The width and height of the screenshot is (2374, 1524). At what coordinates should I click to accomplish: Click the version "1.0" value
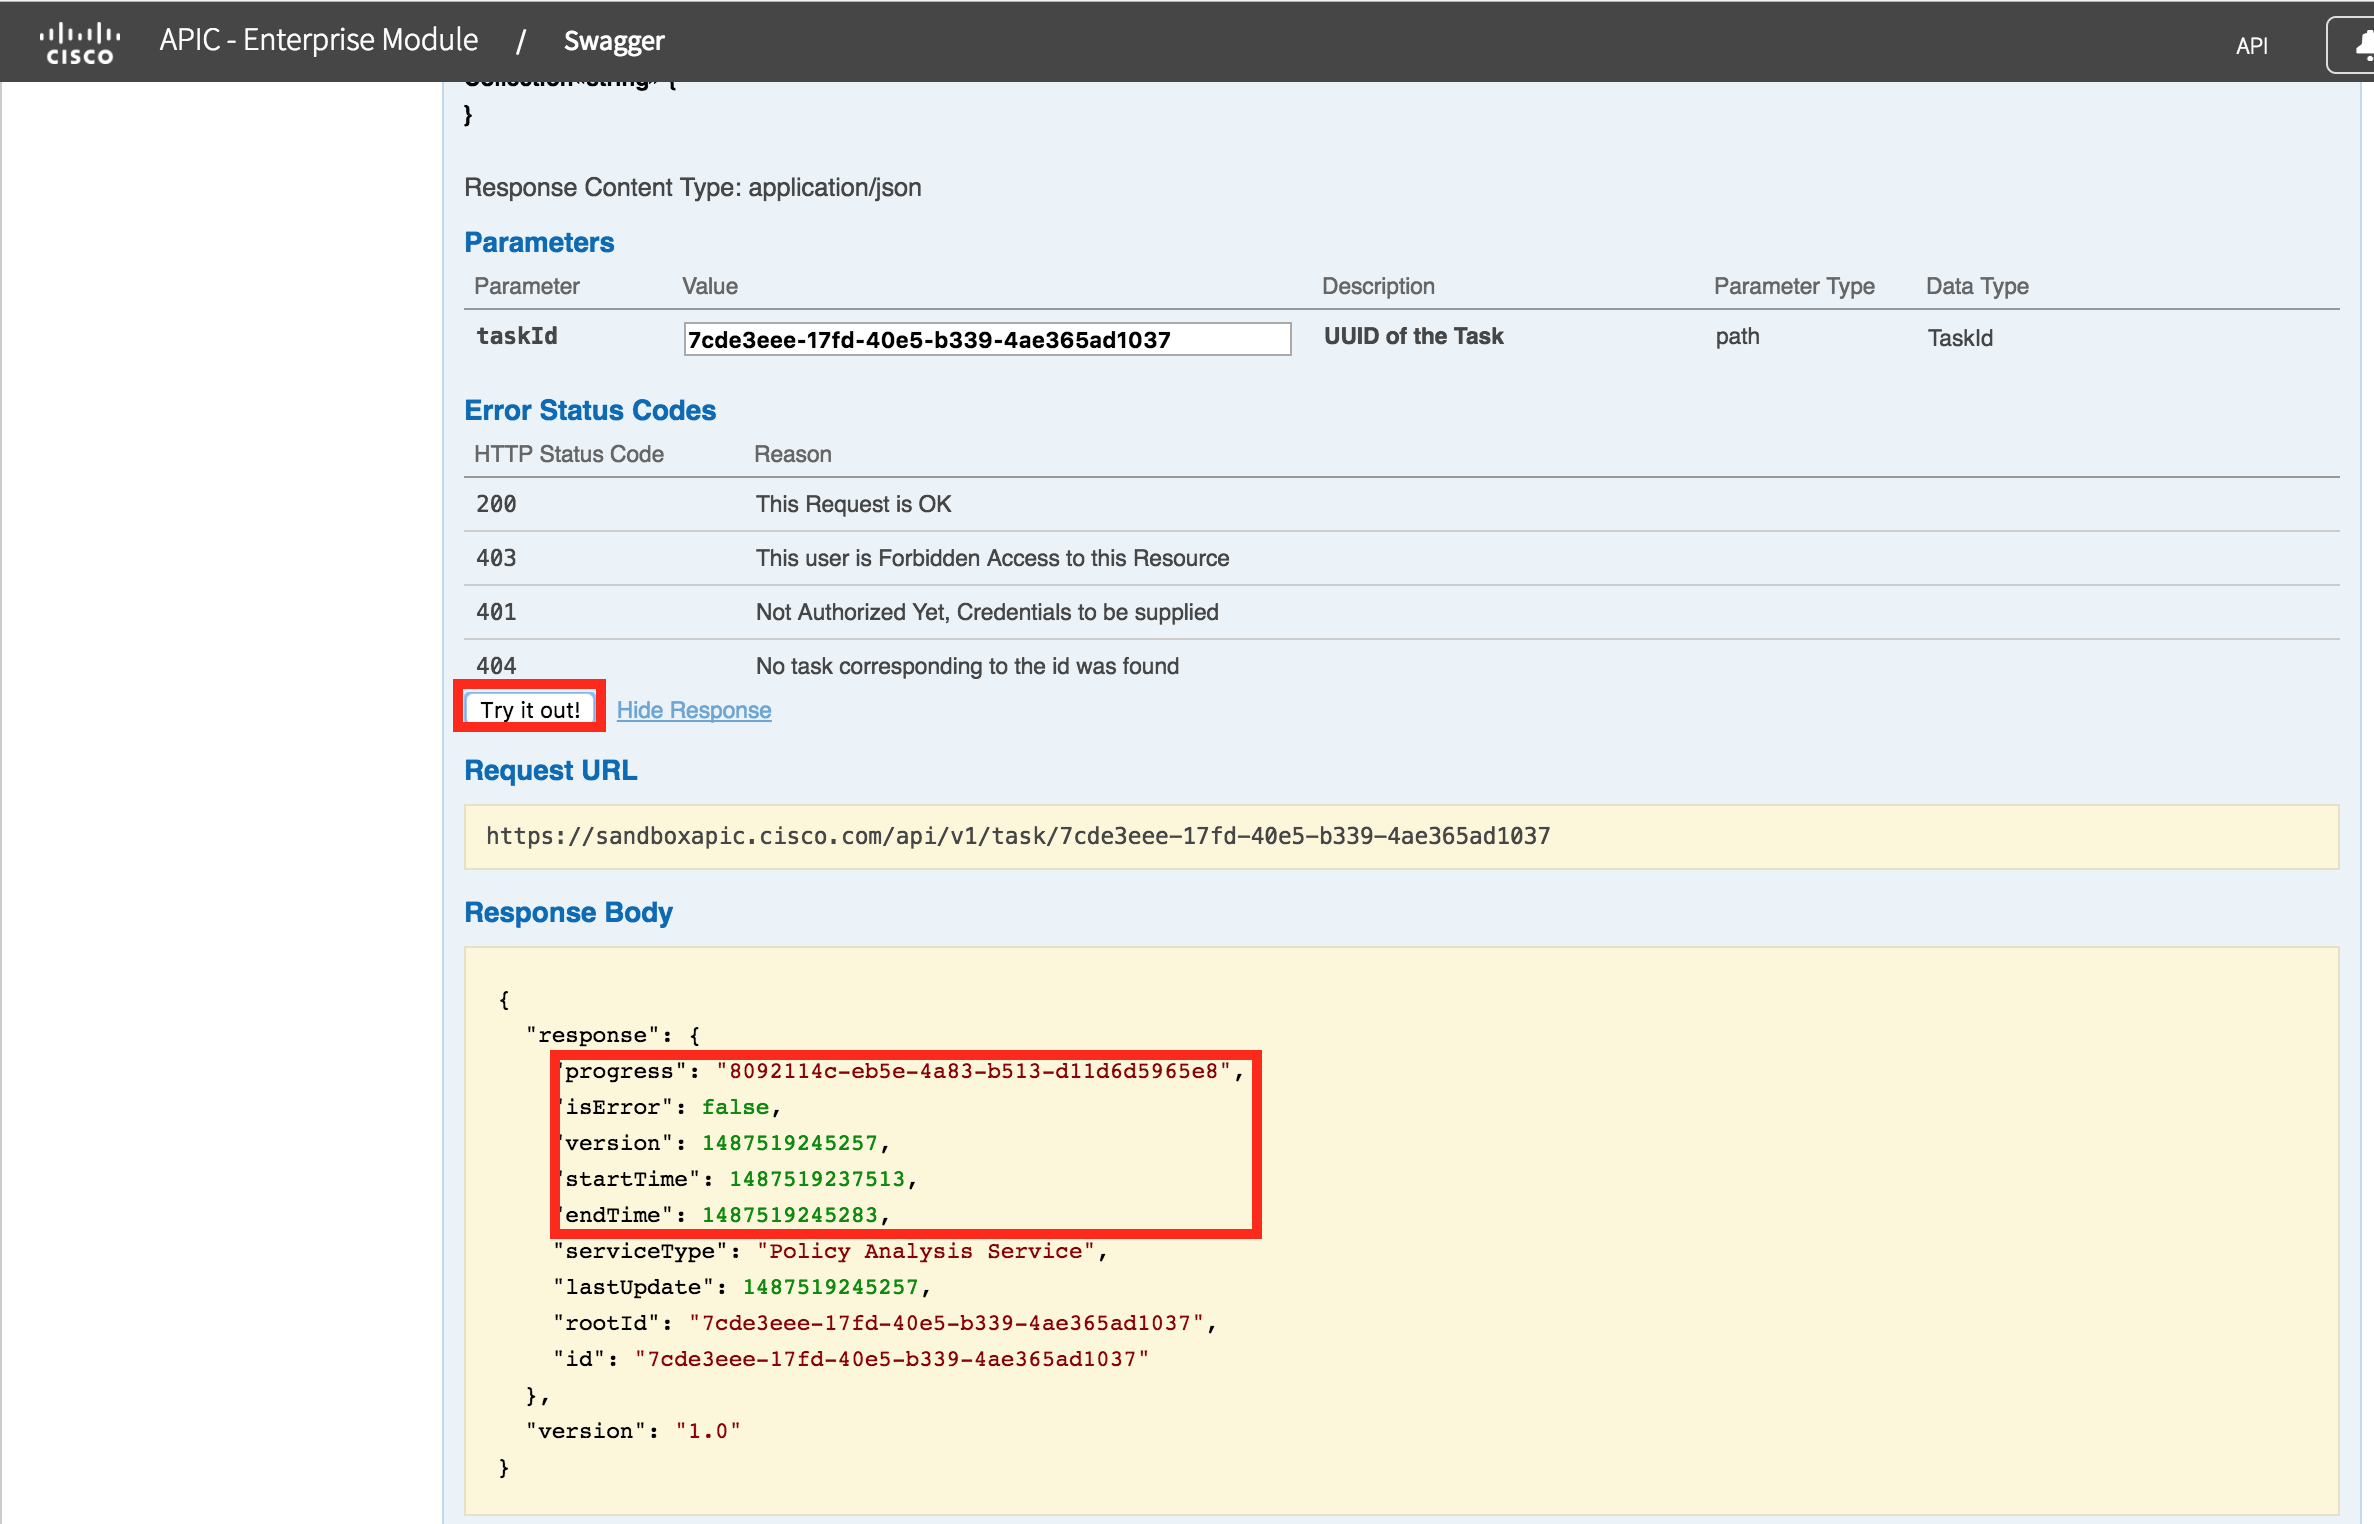pos(708,1431)
